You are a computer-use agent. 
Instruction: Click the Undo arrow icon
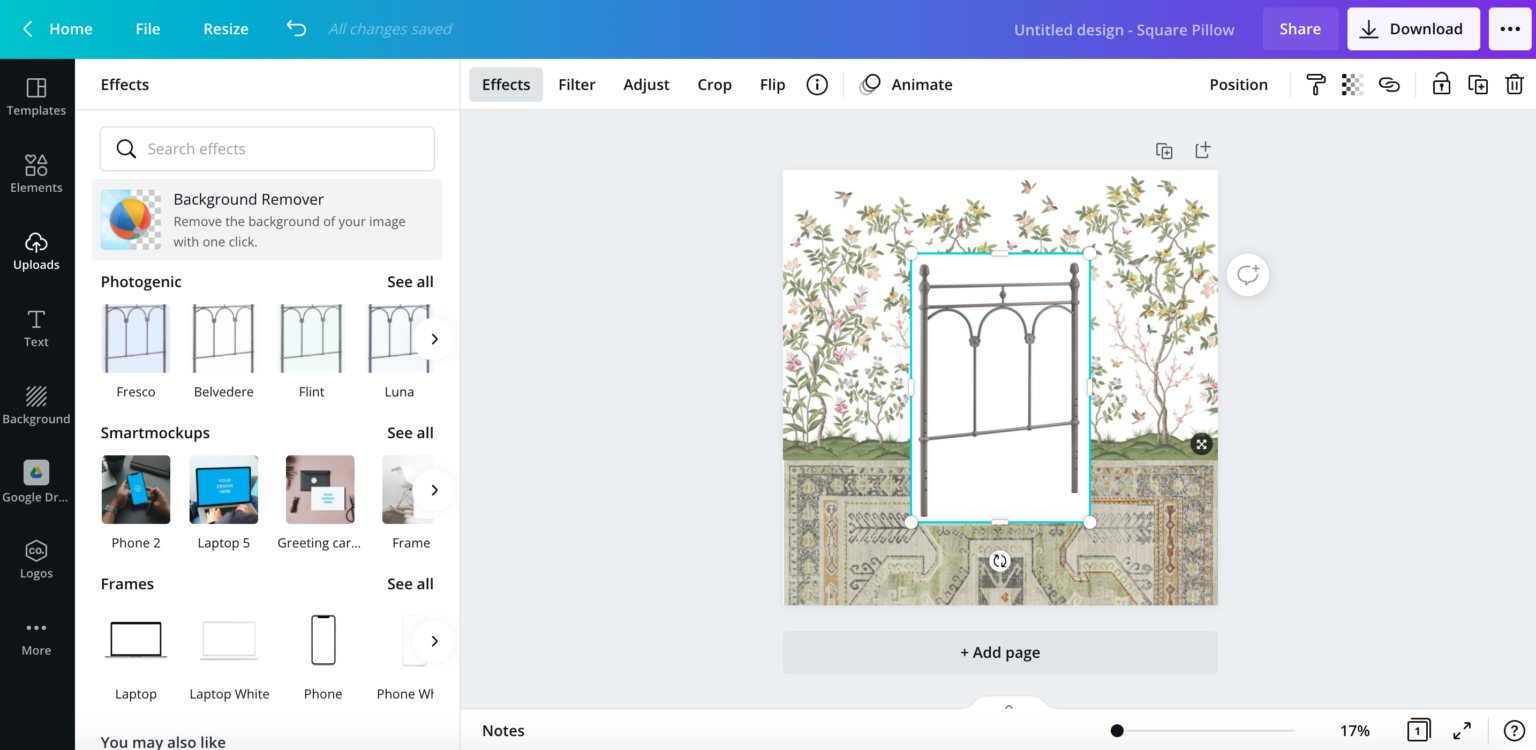296,28
